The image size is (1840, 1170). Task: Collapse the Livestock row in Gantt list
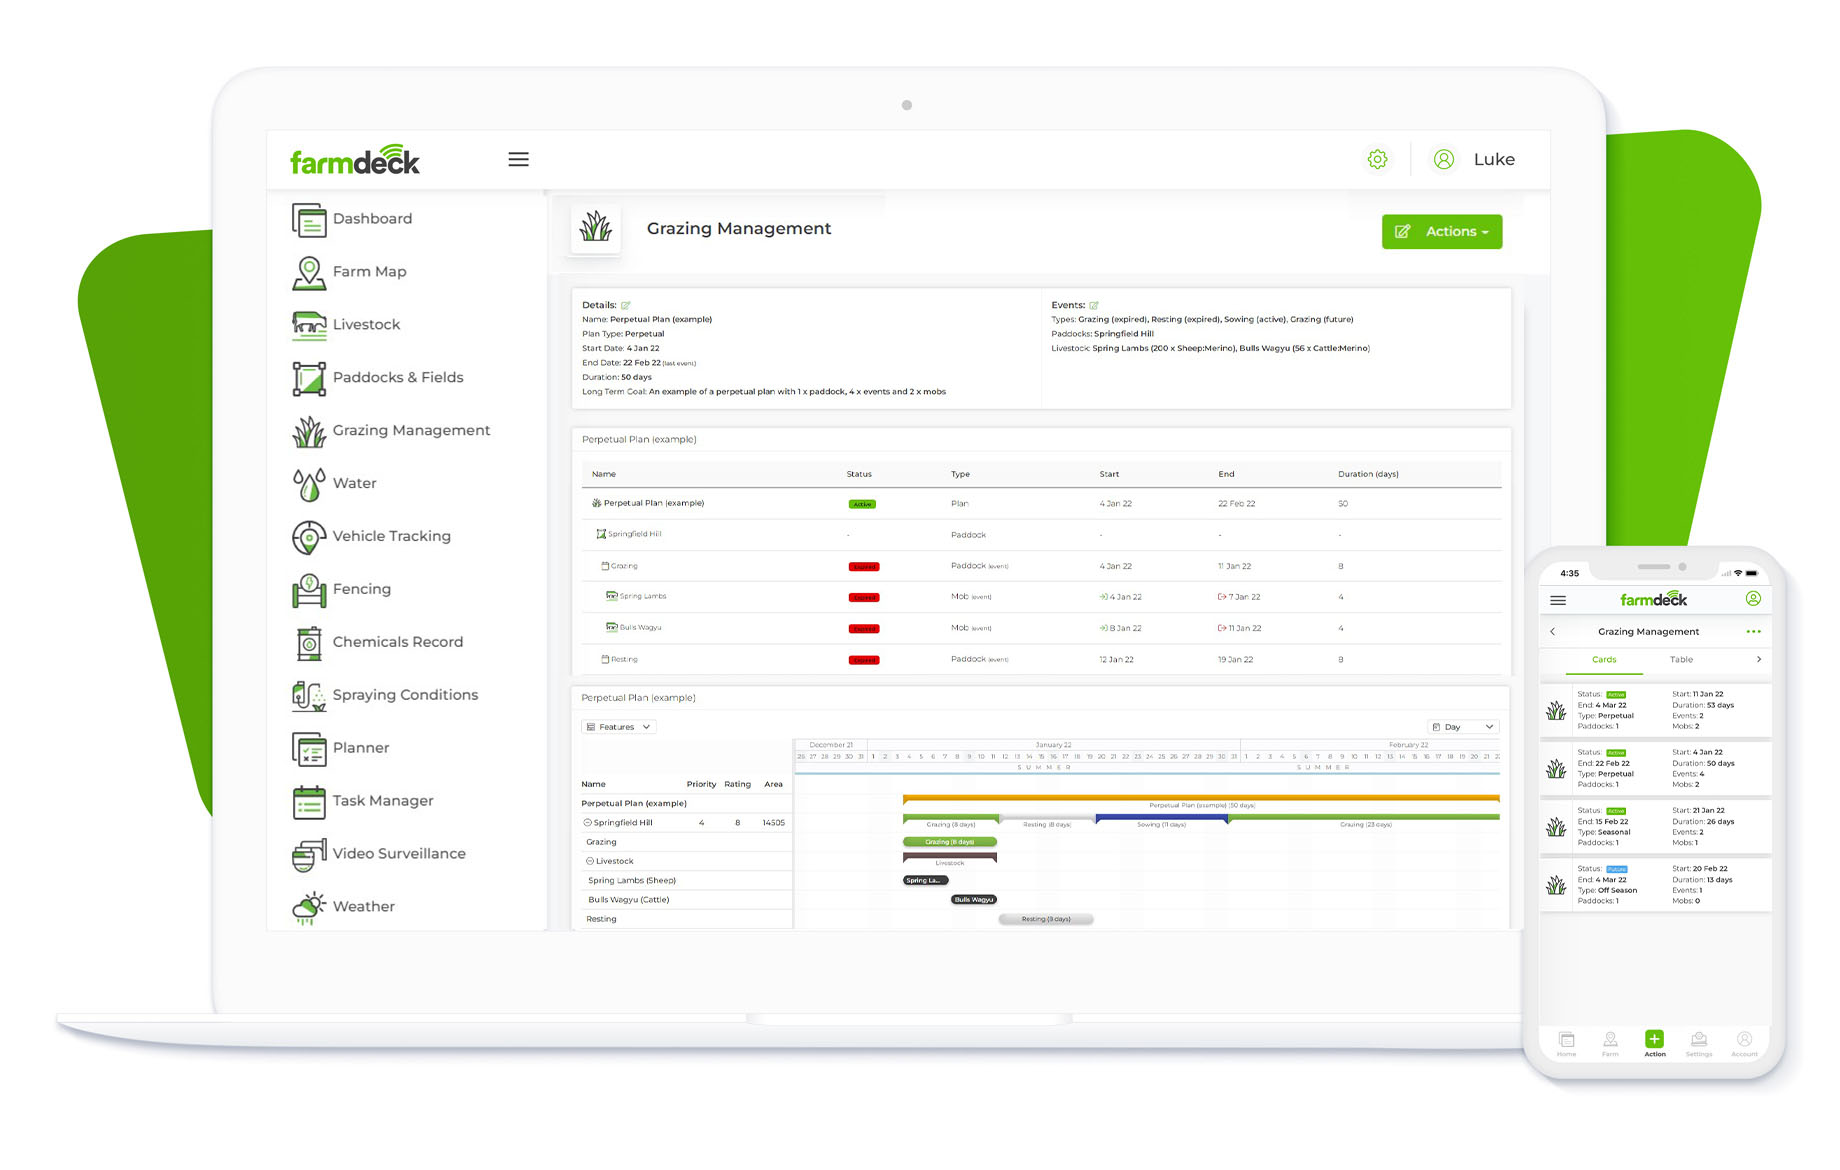pyautogui.click(x=590, y=861)
